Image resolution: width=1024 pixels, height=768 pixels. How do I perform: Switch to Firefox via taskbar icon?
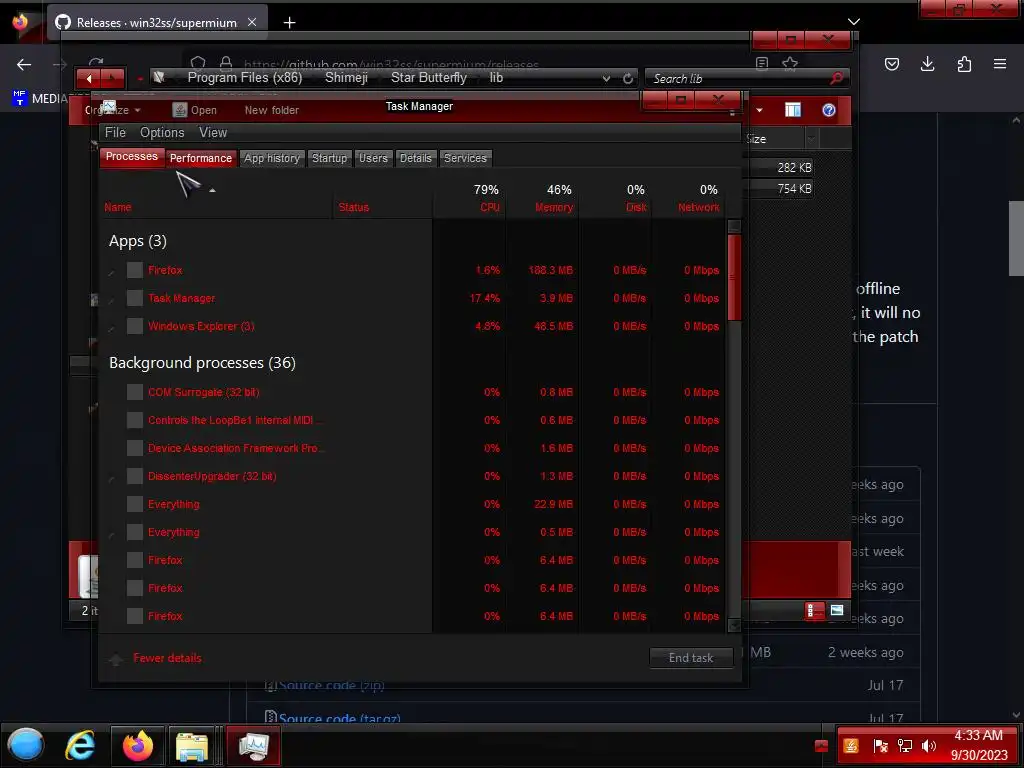pyautogui.click(x=138, y=745)
